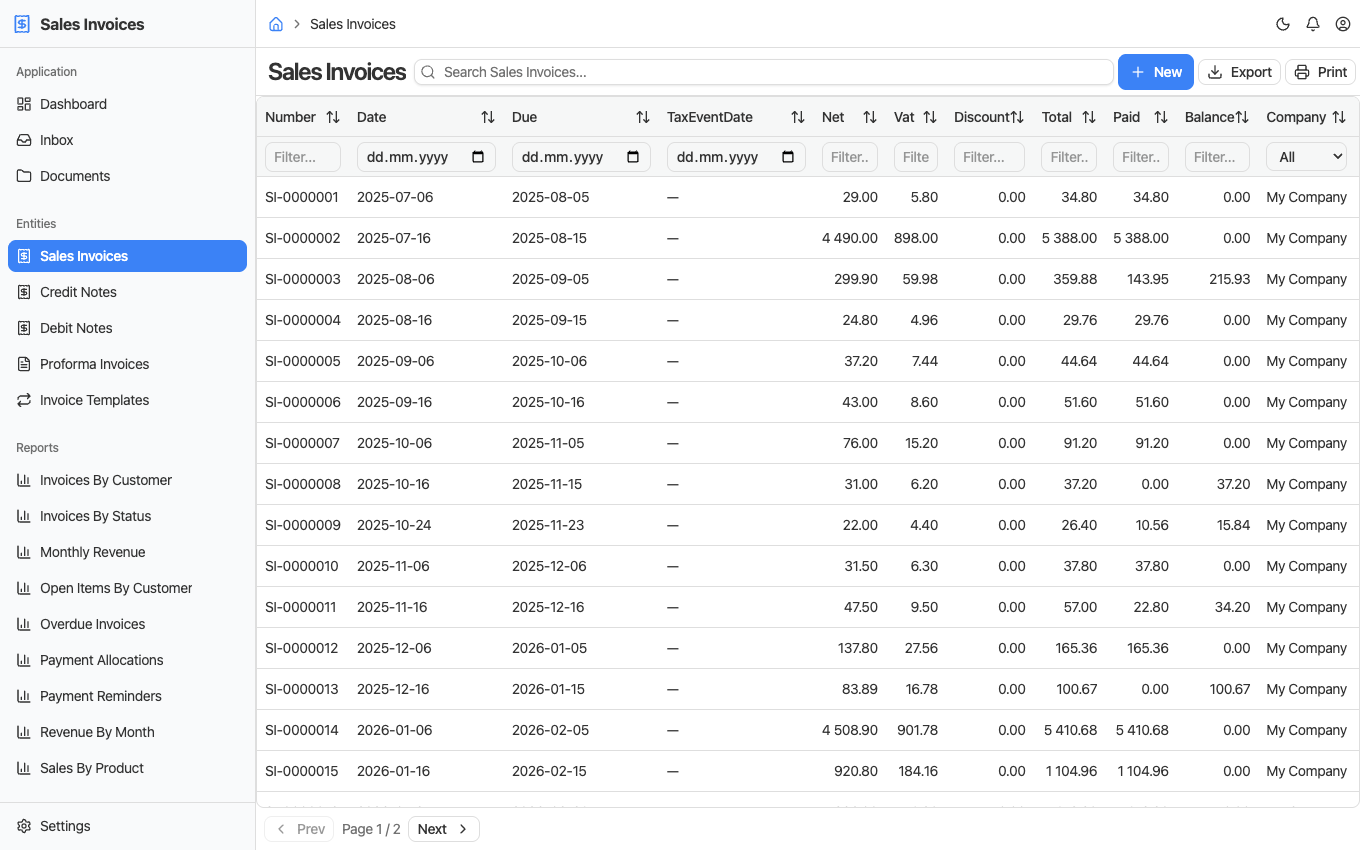1360x850 pixels.
Task: Open user account profile icon
Action: [1343, 24]
